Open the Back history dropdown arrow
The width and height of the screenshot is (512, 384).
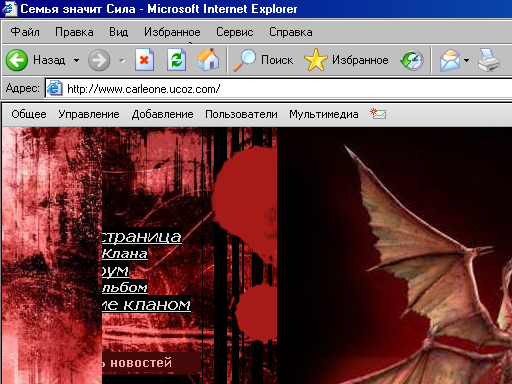pyautogui.click(x=76, y=60)
